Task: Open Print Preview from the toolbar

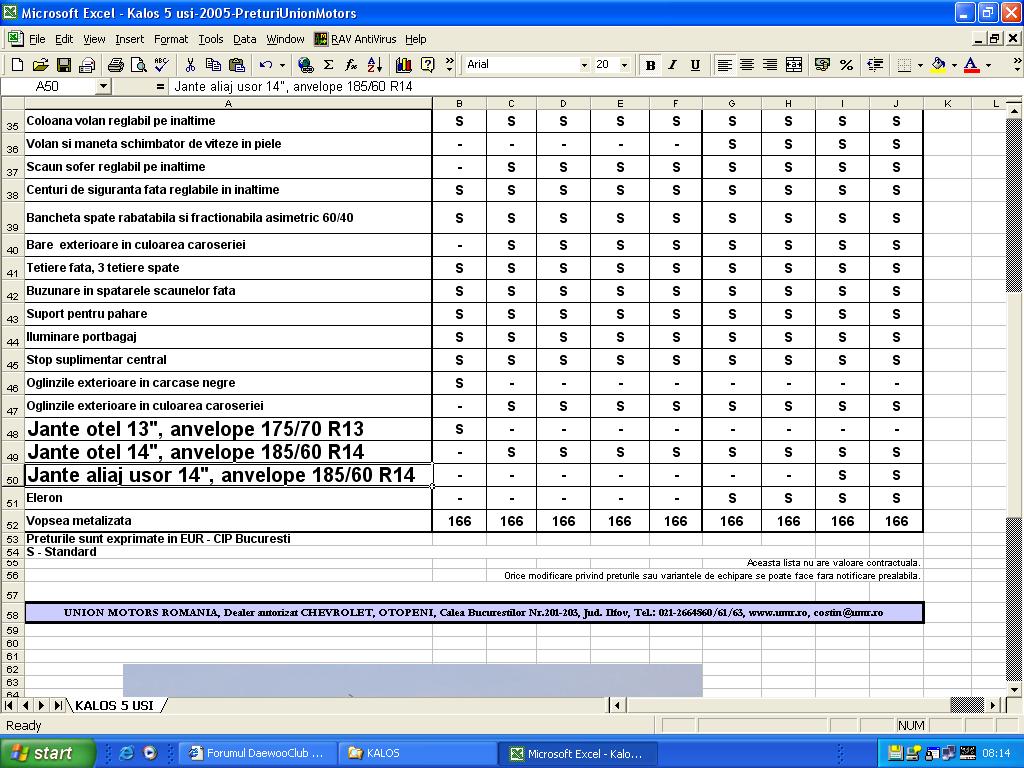Action: 138,65
